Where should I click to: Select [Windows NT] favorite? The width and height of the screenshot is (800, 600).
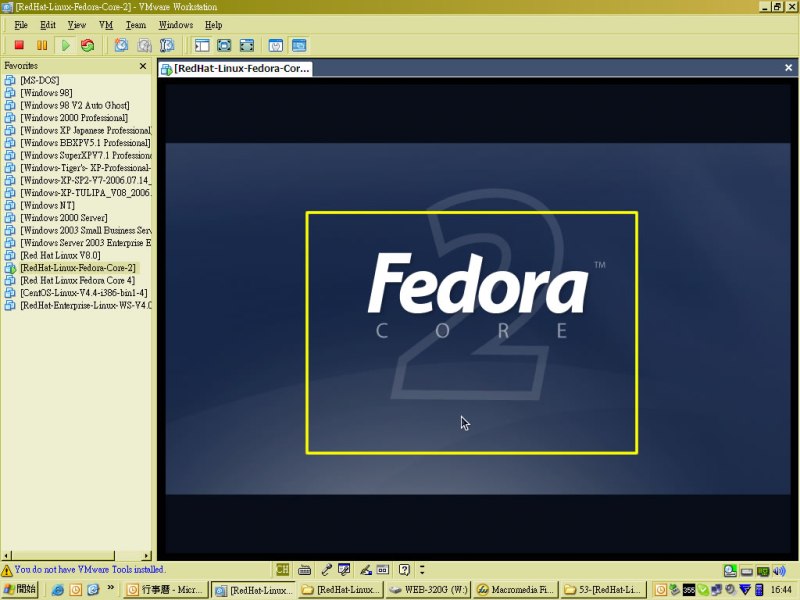point(47,205)
